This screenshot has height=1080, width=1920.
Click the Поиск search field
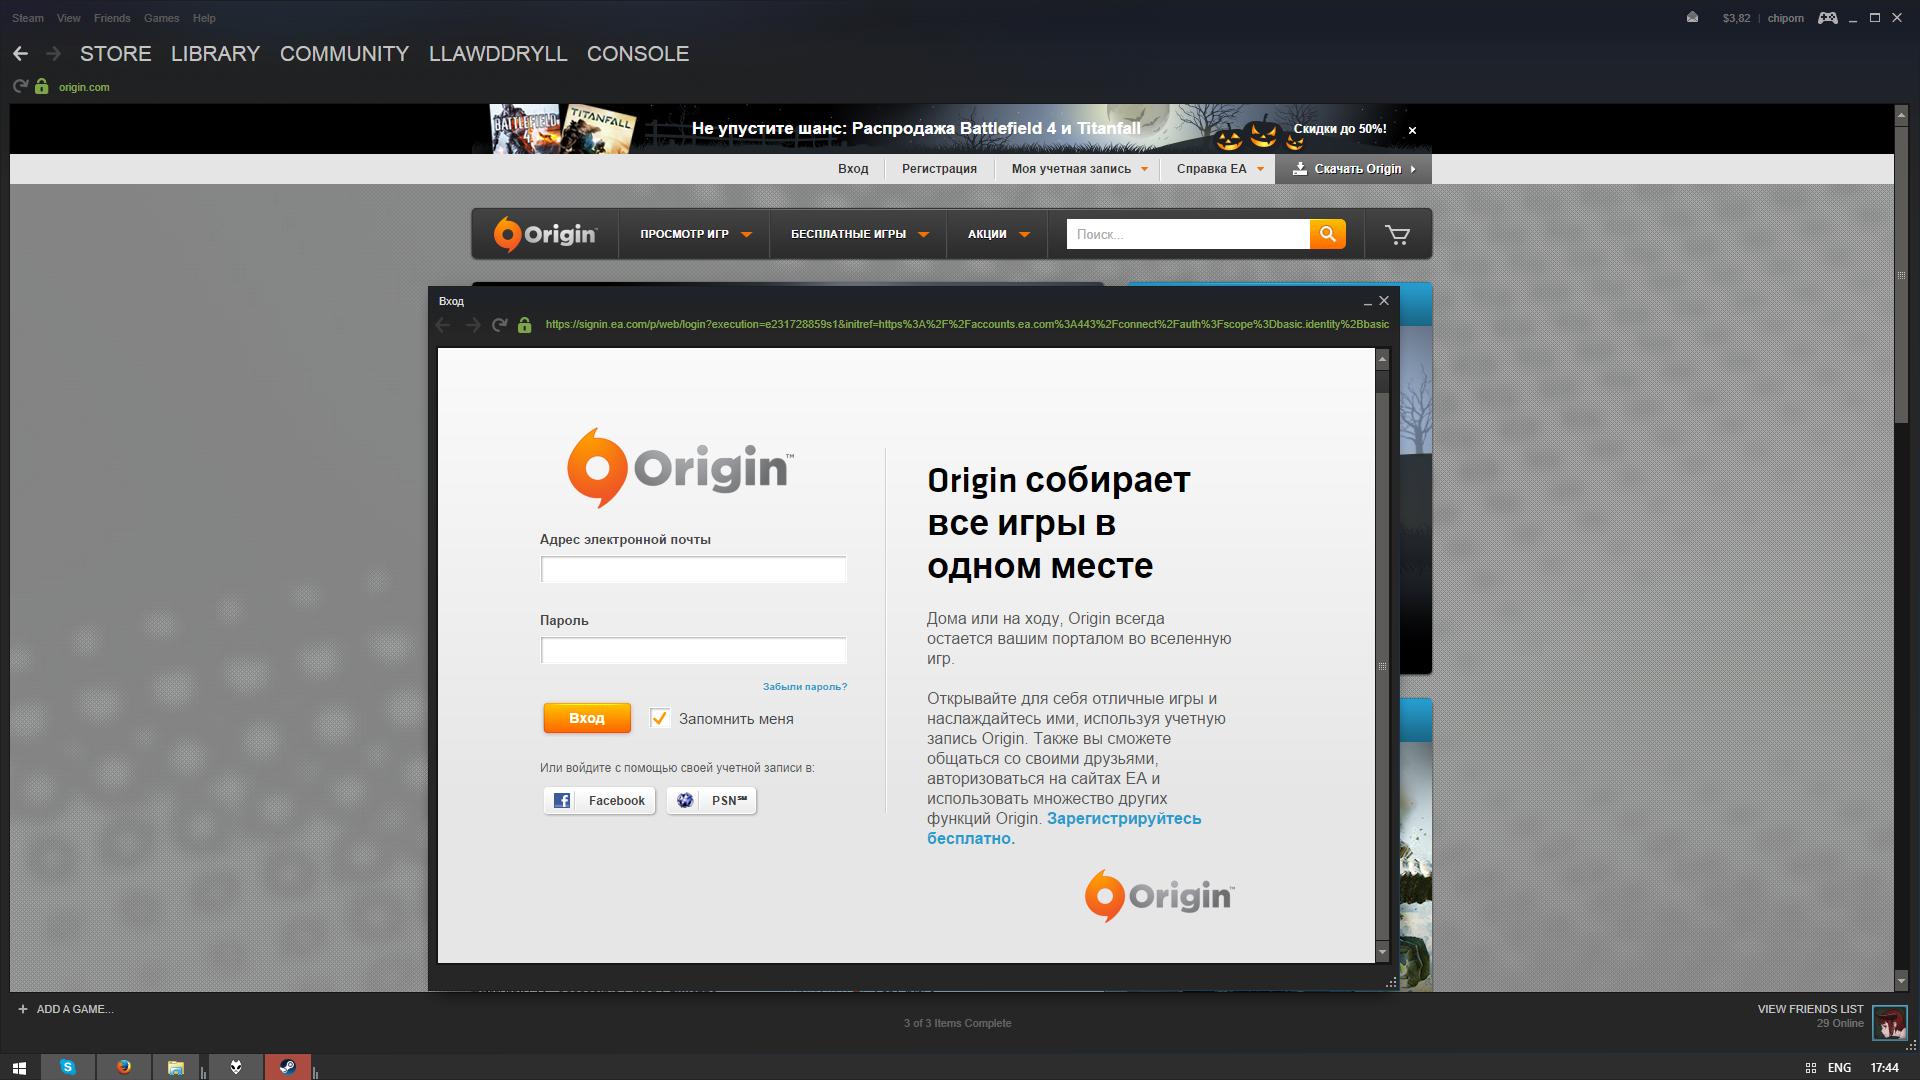pos(1188,234)
